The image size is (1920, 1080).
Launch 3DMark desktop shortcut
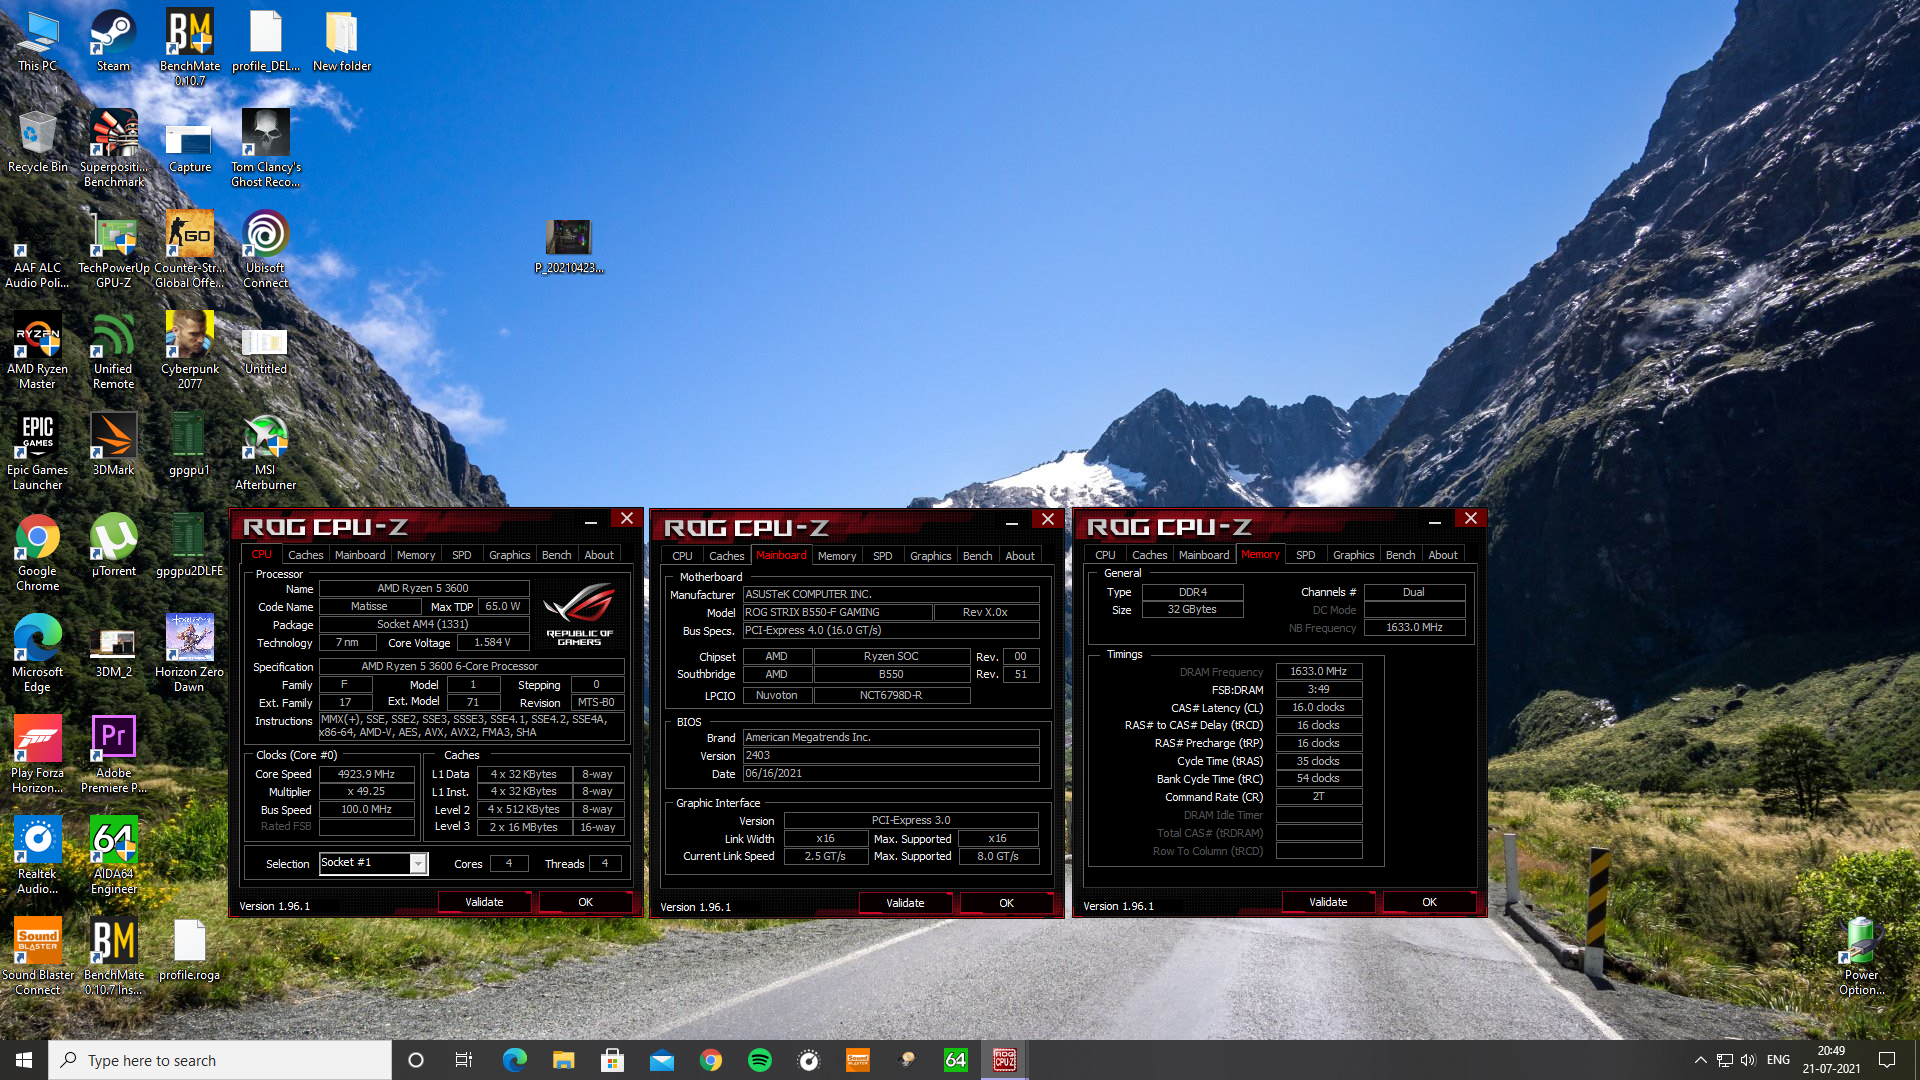(113, 445)
